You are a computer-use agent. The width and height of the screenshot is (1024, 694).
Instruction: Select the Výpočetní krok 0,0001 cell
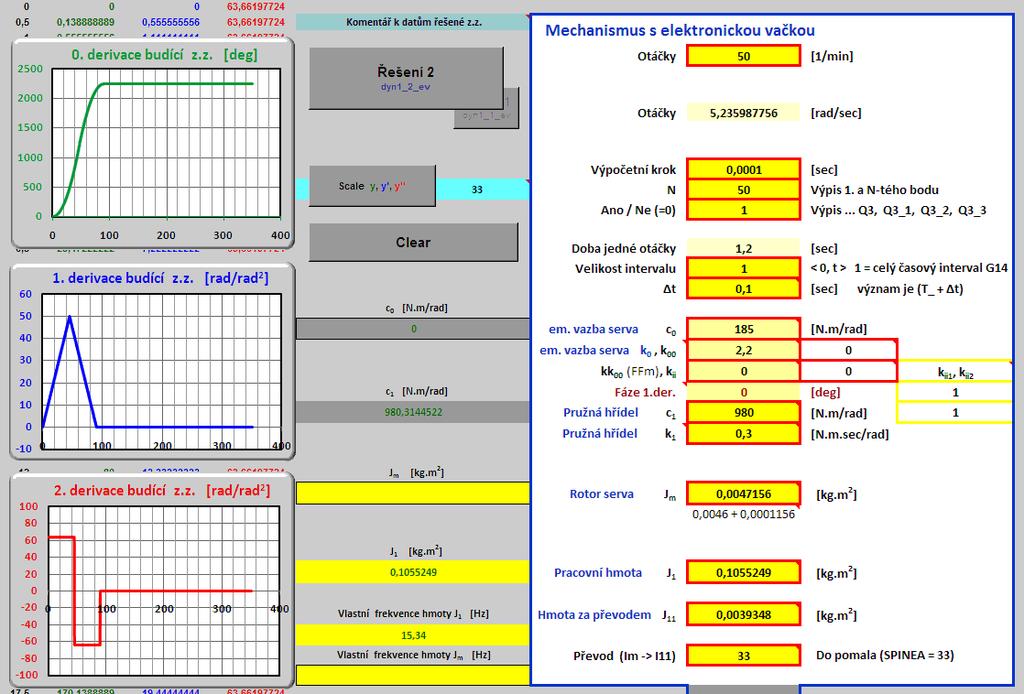click(743, 170)
